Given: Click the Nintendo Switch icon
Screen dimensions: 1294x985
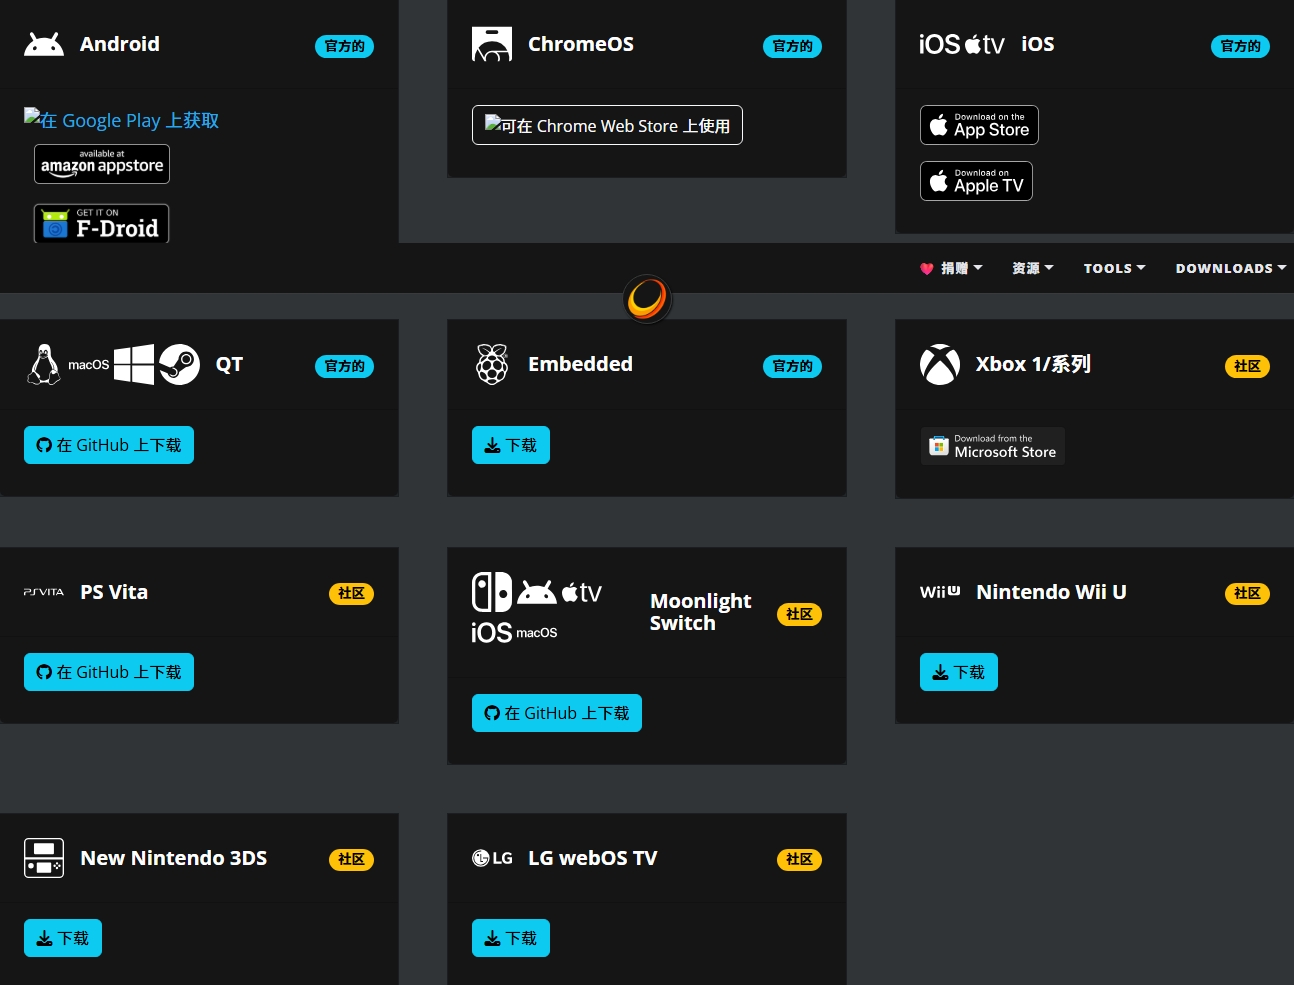Looking at the screenshot, I should [491, 592].
